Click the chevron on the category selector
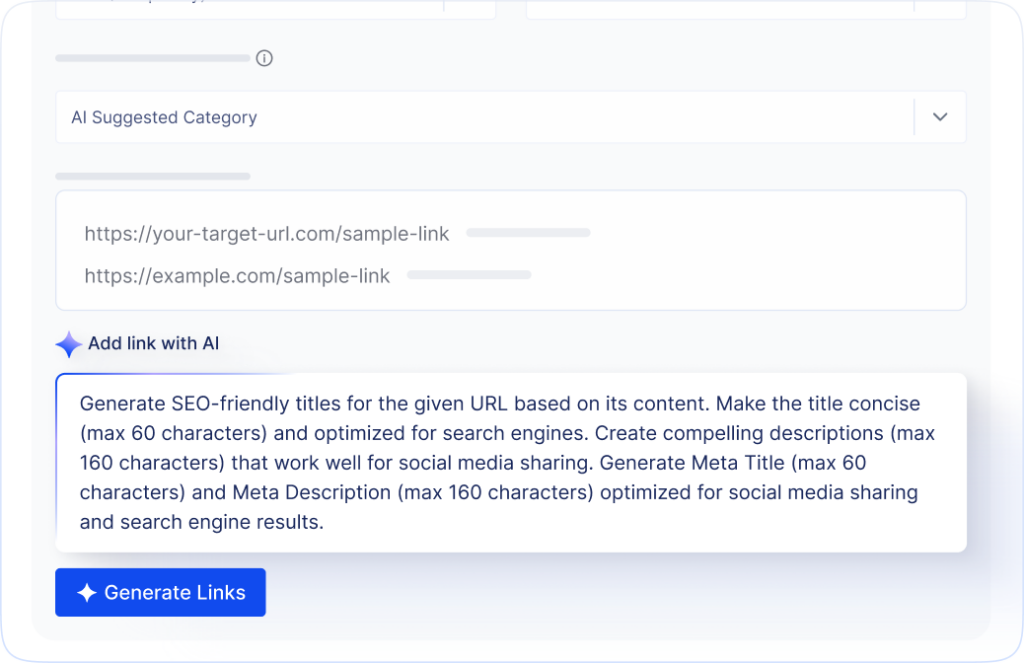The image size is (1024, 663). pyautogui.click(x=939, y=117)
